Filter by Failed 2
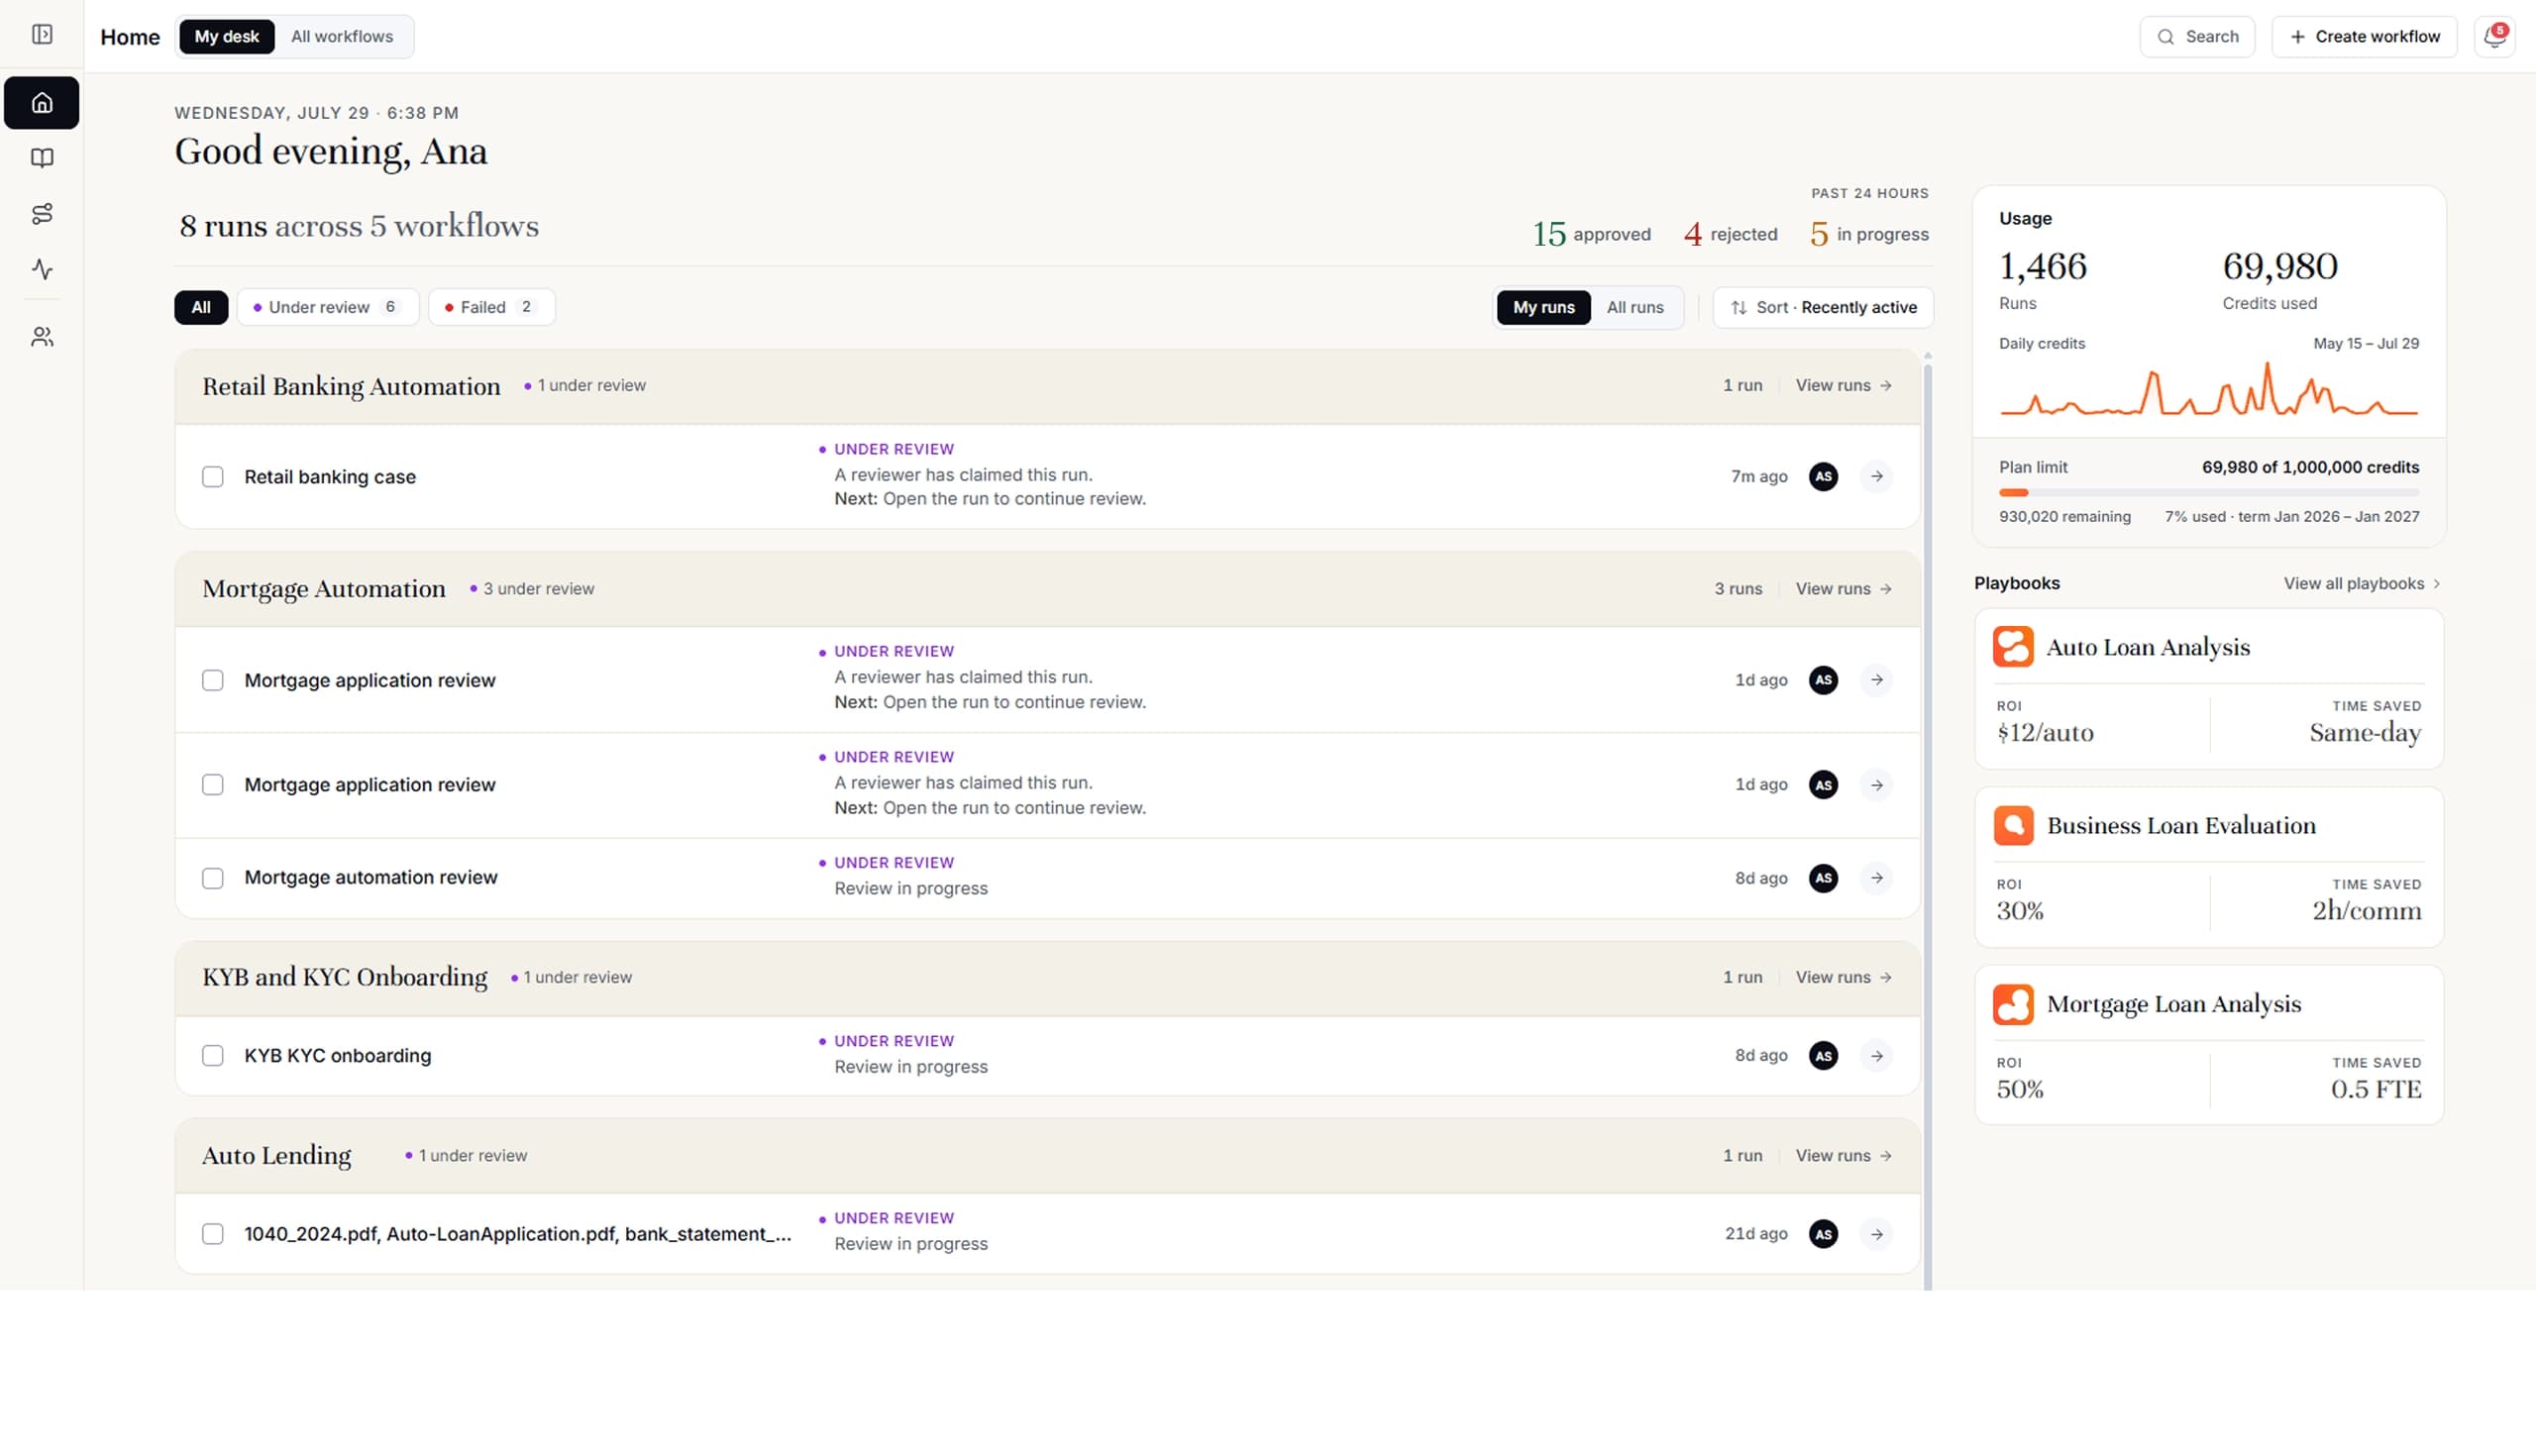The height and width of the screenshot is (1456, 2536). [x=491, y=307]
